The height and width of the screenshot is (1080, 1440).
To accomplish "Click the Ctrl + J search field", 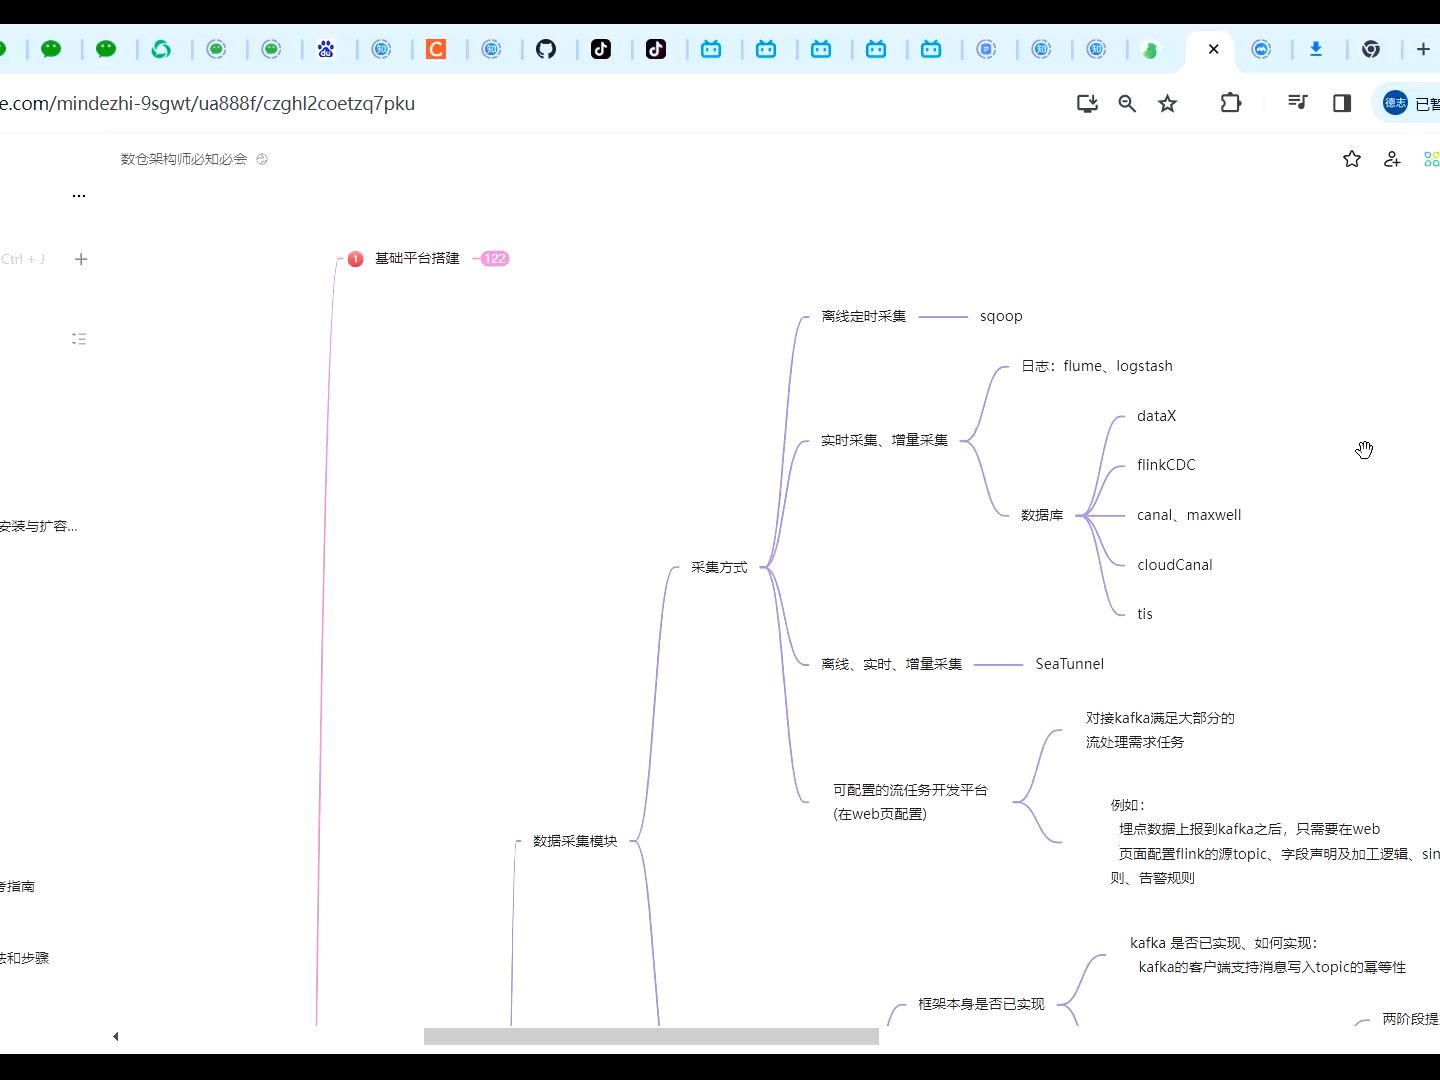I will point(23,259).
